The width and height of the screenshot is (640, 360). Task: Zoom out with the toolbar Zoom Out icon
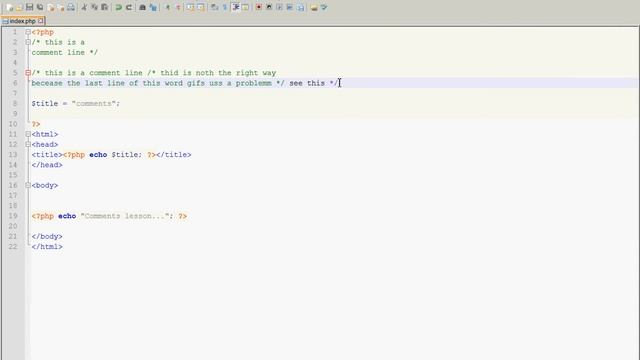(x=178, y=7)
